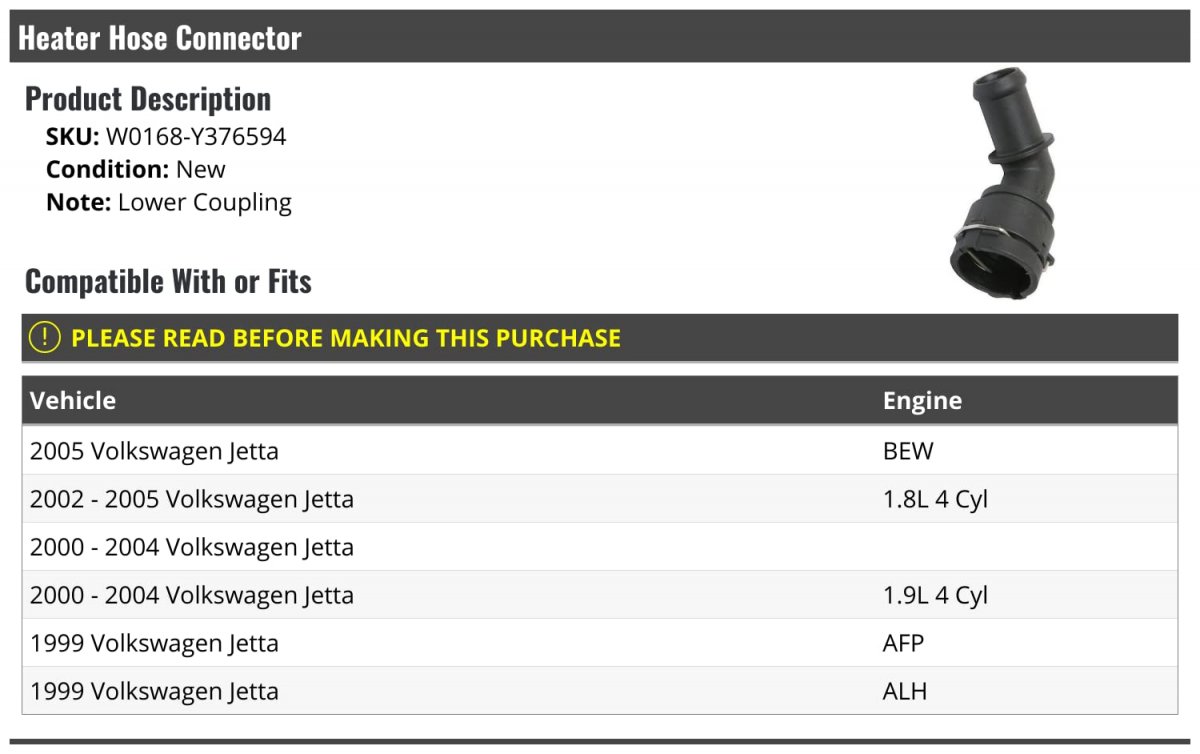Click the BEW engine code cell
Viewport: 1200px width, 754px height.
click(x=908, y=451)
